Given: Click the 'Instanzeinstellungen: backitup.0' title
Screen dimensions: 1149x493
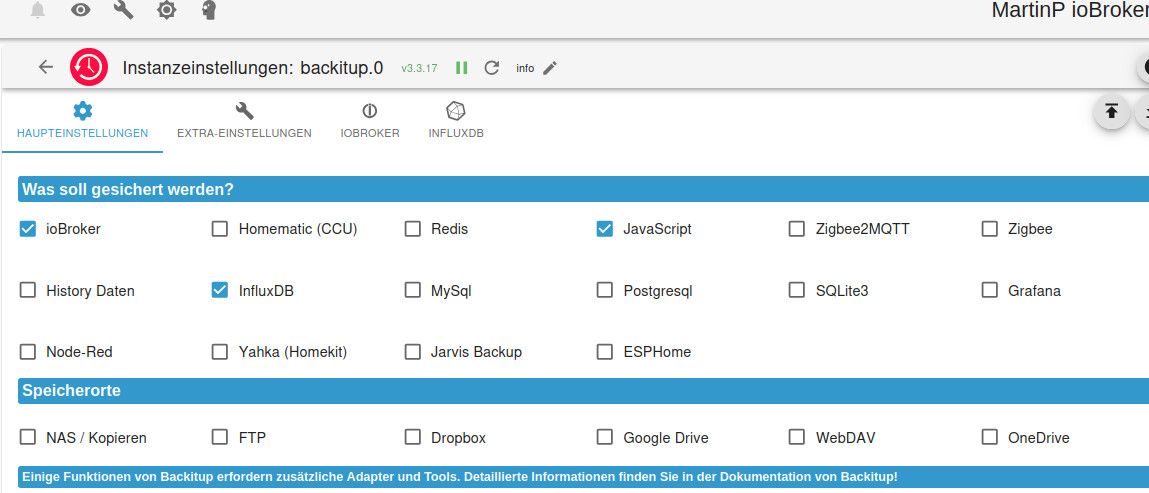Looking at the screenshot, I should [x=253, y=68].
